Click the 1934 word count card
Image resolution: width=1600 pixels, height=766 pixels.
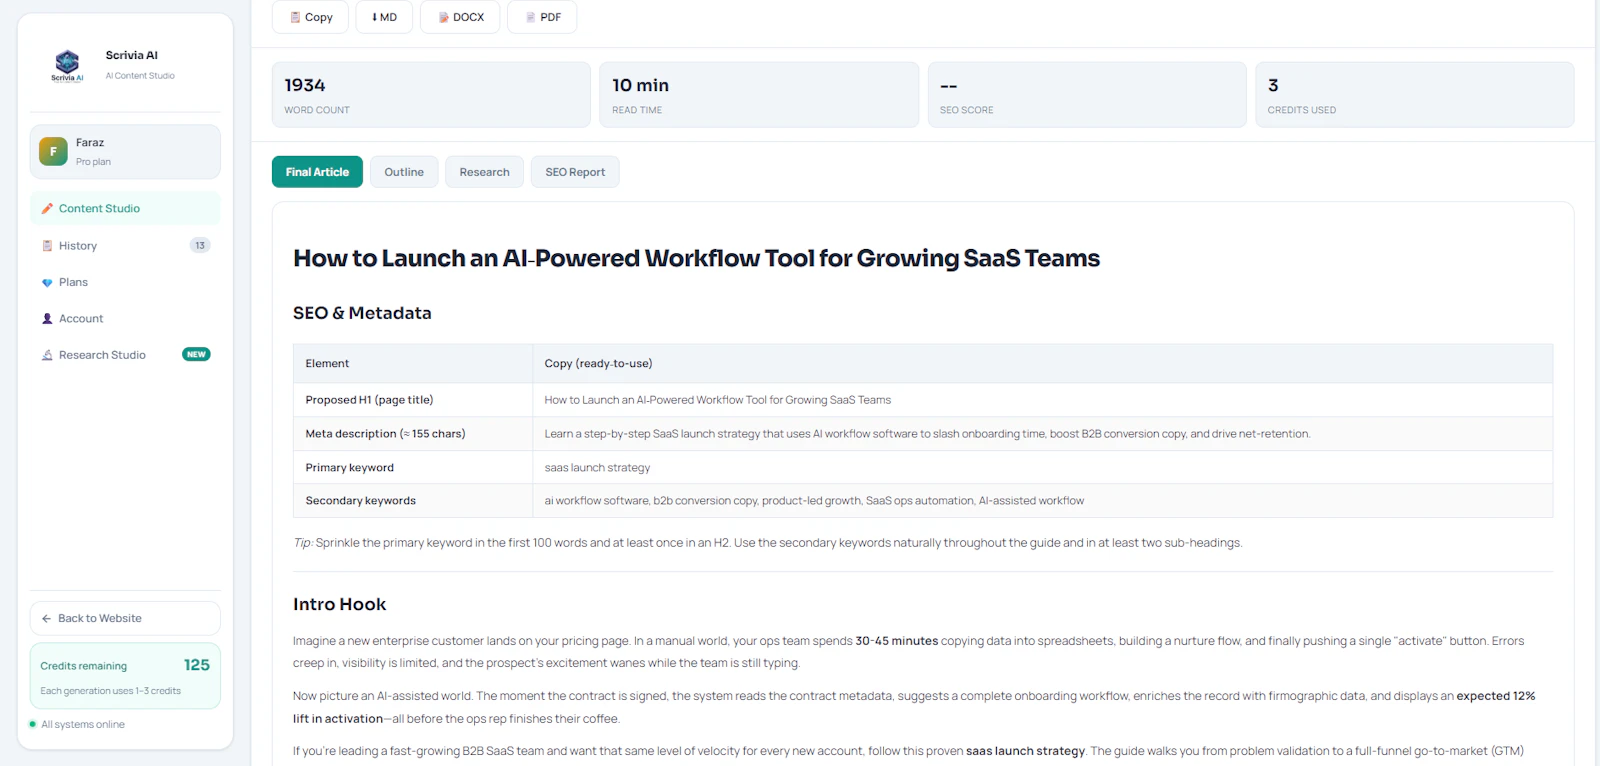[431, 95]
